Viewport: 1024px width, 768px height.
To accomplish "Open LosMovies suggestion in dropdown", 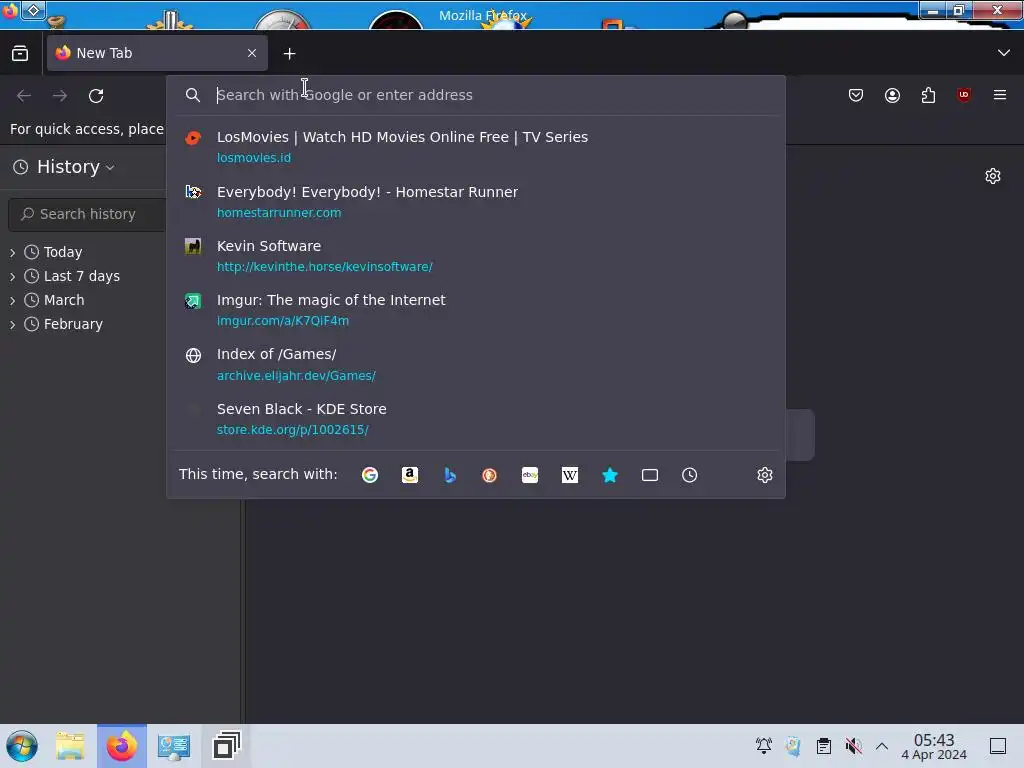I will (475, 146).
